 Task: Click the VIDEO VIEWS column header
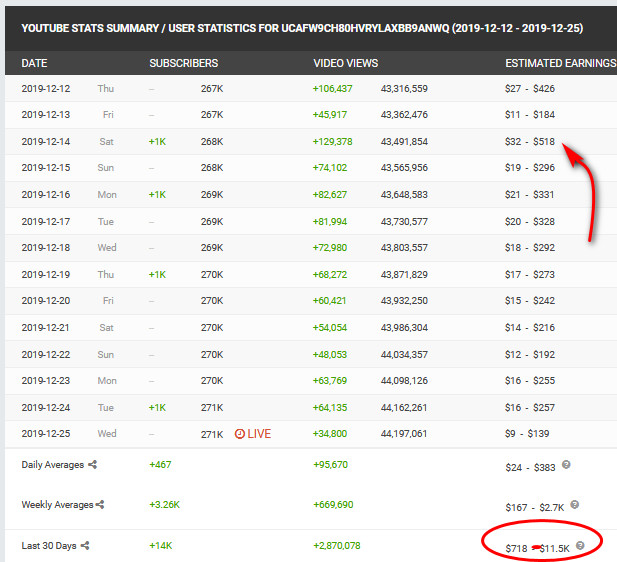point(345,63)
